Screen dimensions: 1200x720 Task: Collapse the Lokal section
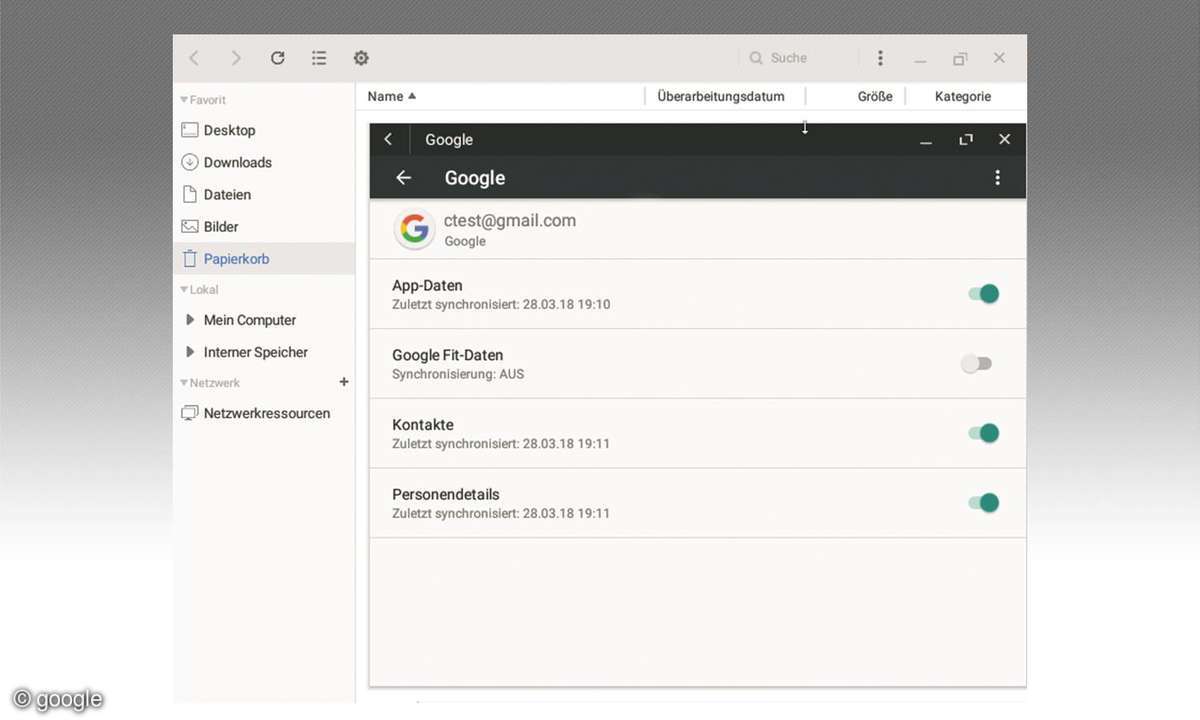point(184,290)
